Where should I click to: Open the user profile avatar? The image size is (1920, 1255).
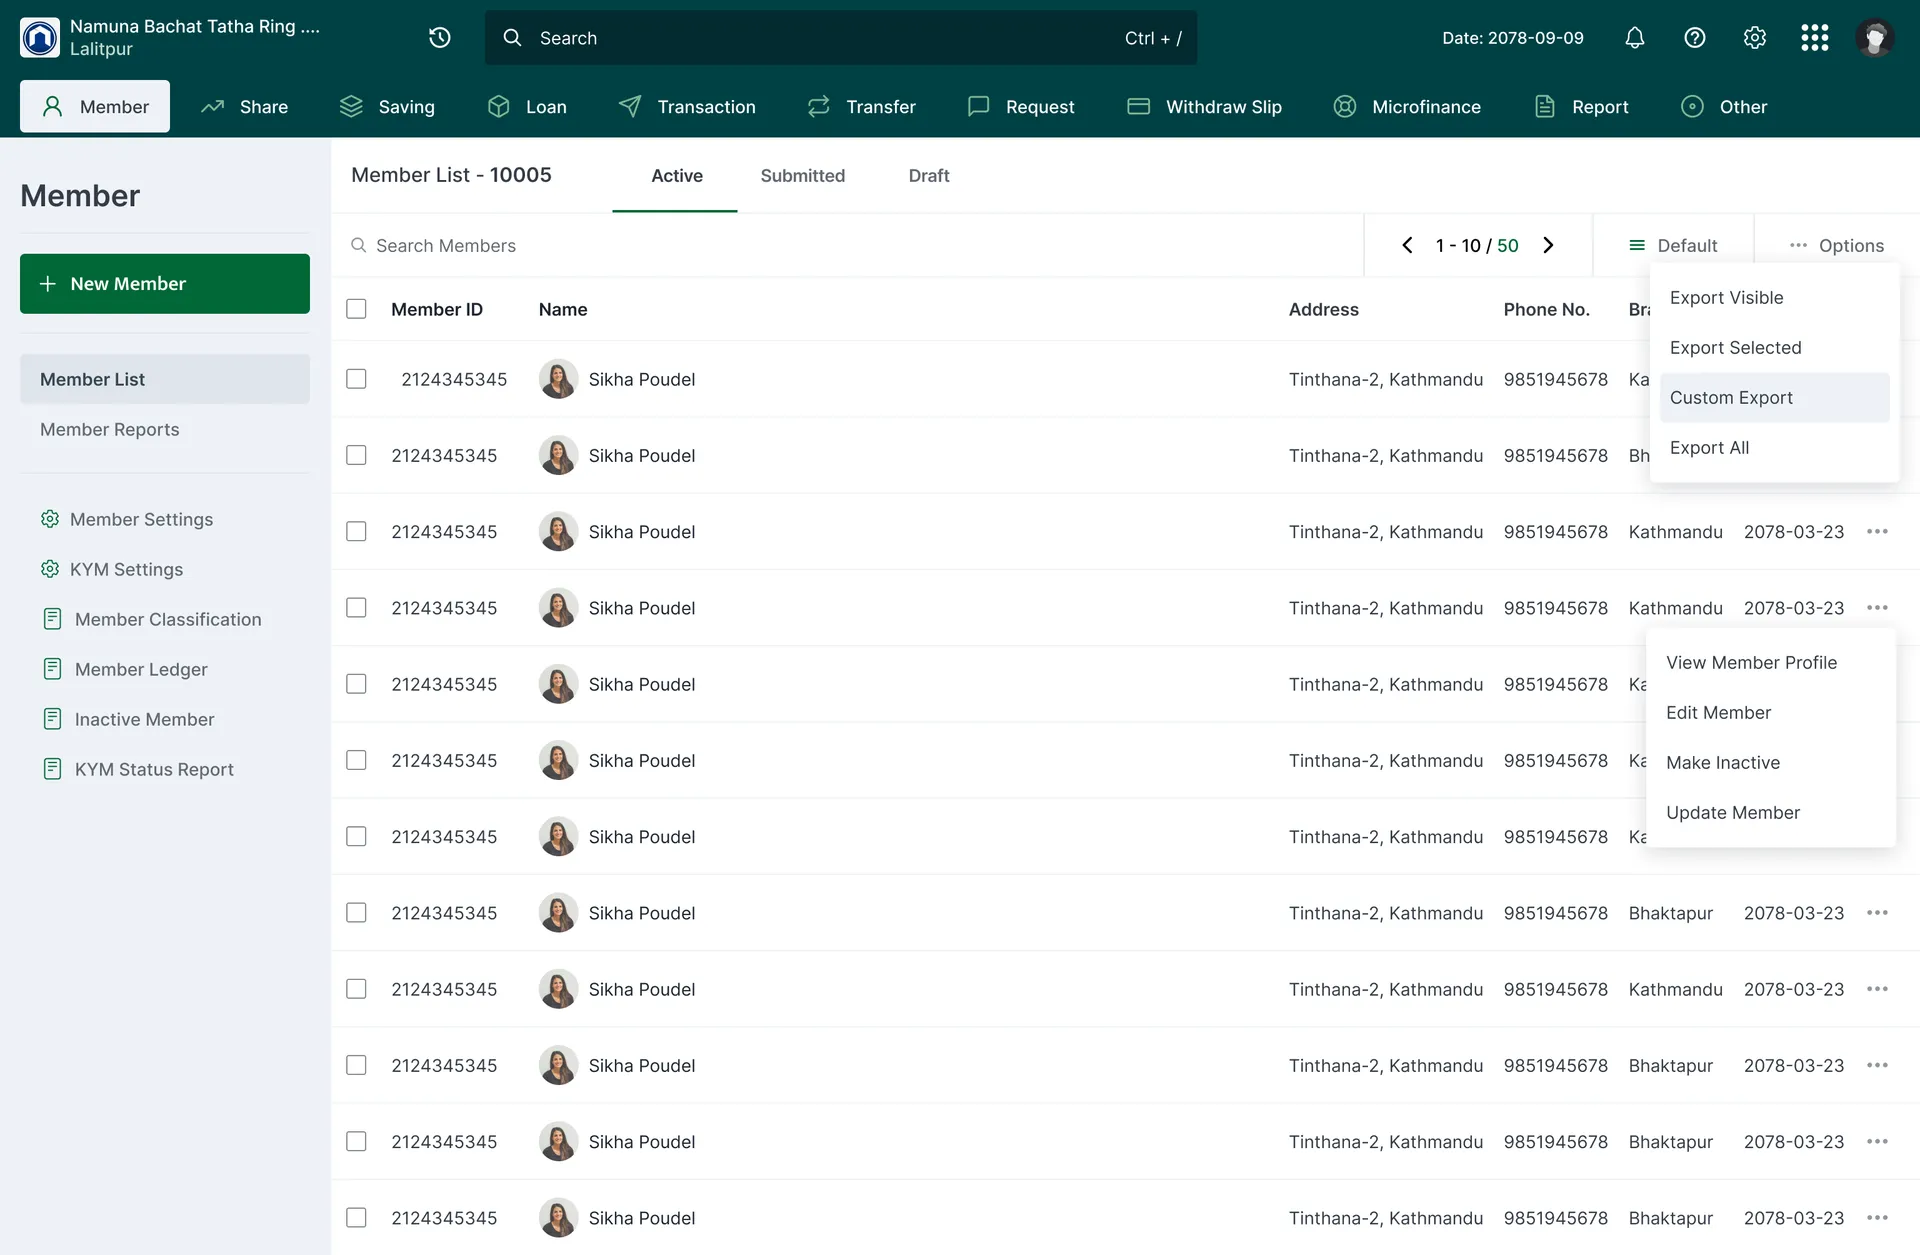[x=1875, y=38]
